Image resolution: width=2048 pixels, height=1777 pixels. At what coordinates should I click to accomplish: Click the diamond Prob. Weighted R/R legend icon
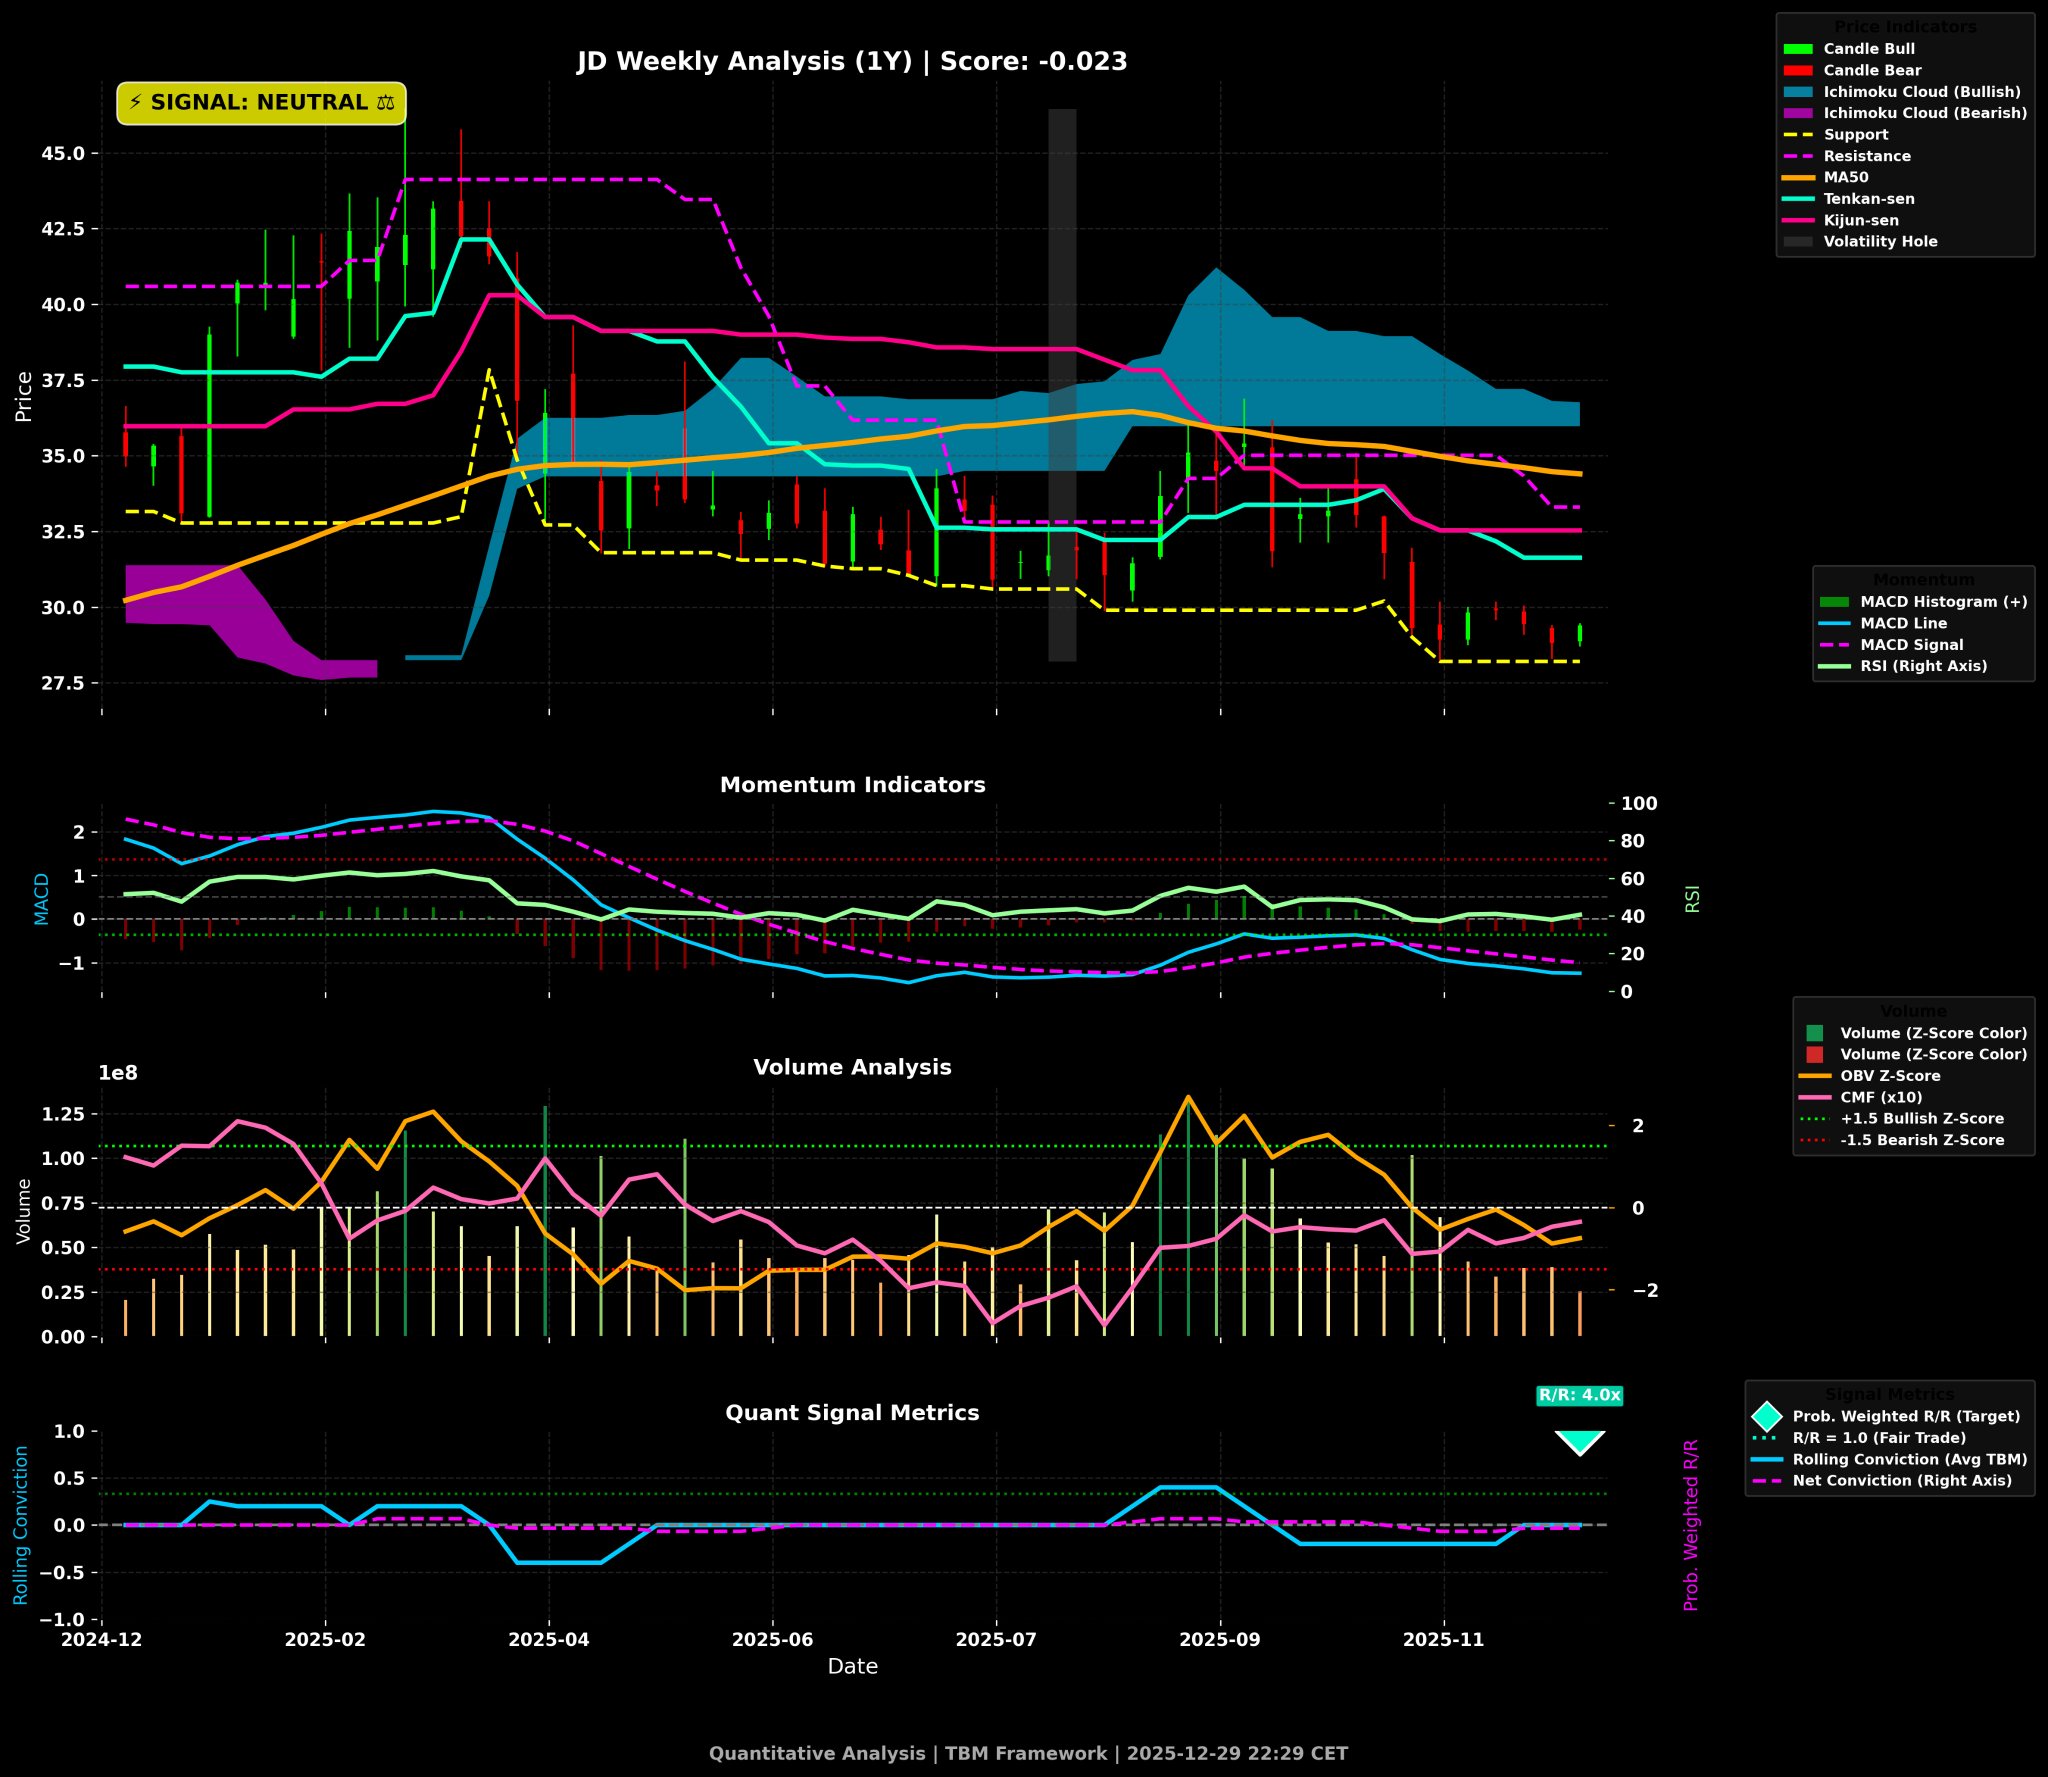point(1767,1416)
